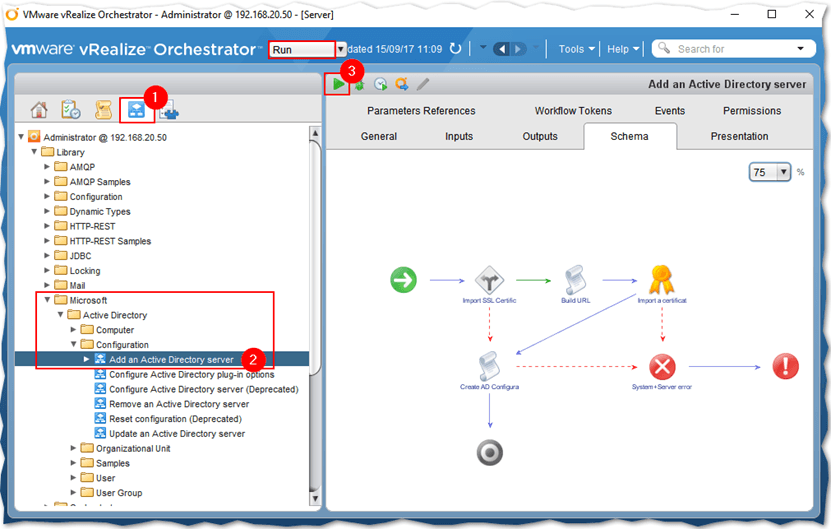
Task: Start the workflow with green play icon
Action: click(x=338, y=84)
